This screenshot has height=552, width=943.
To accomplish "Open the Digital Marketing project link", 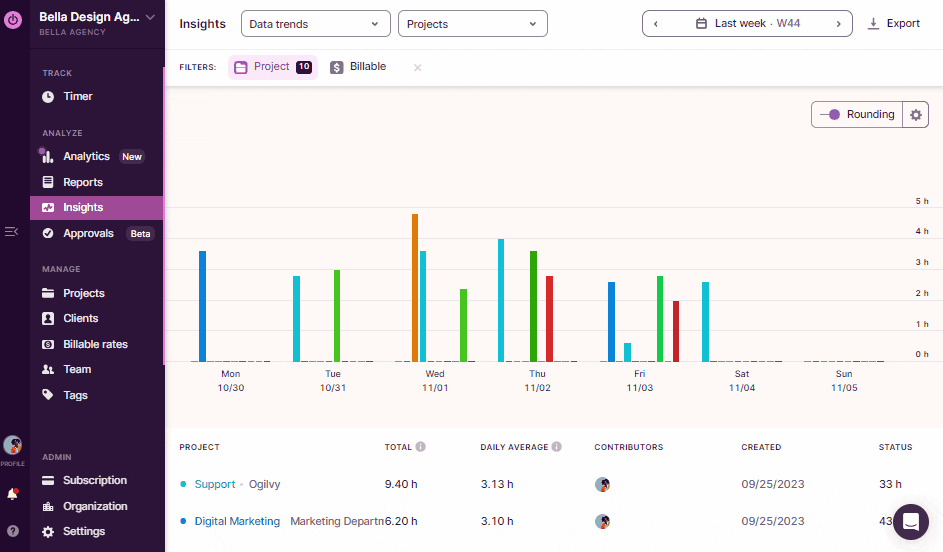I will [x=237, y=521].
